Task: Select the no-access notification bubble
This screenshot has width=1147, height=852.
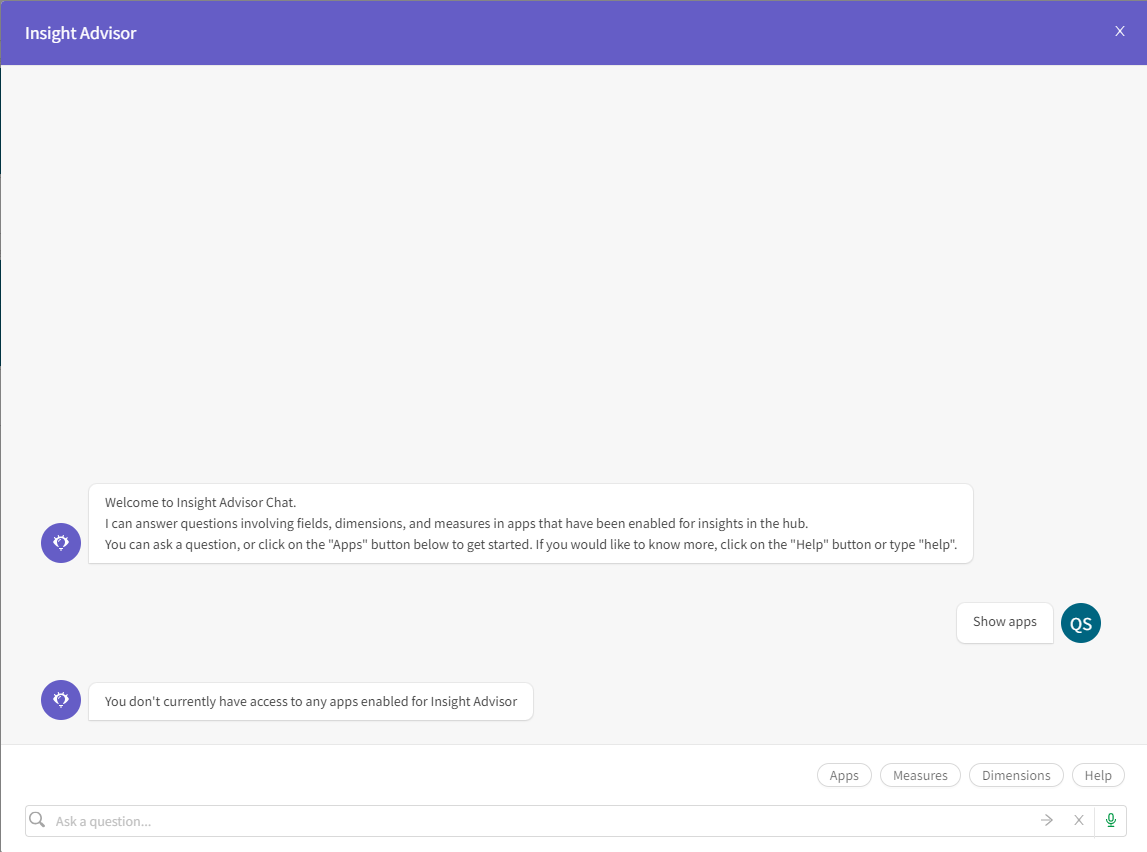Action: click(311, 701)
